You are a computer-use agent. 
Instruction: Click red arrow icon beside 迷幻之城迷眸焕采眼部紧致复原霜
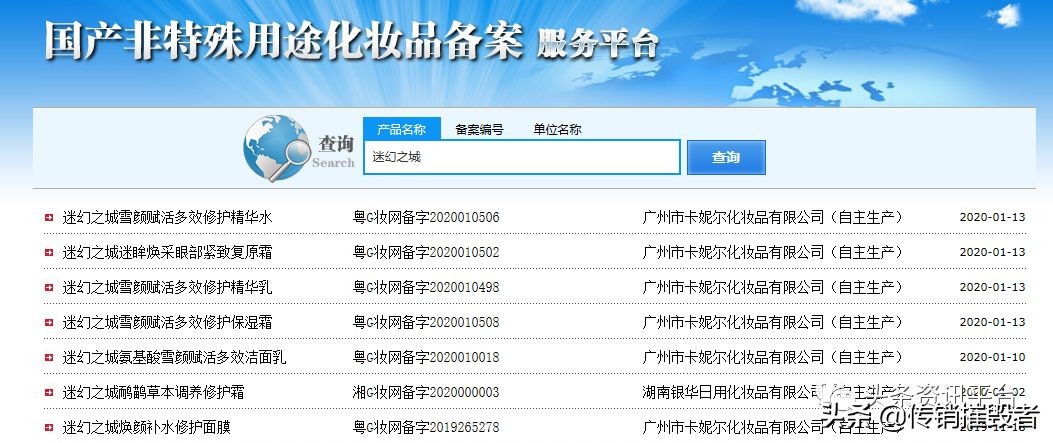click(49, 252)
